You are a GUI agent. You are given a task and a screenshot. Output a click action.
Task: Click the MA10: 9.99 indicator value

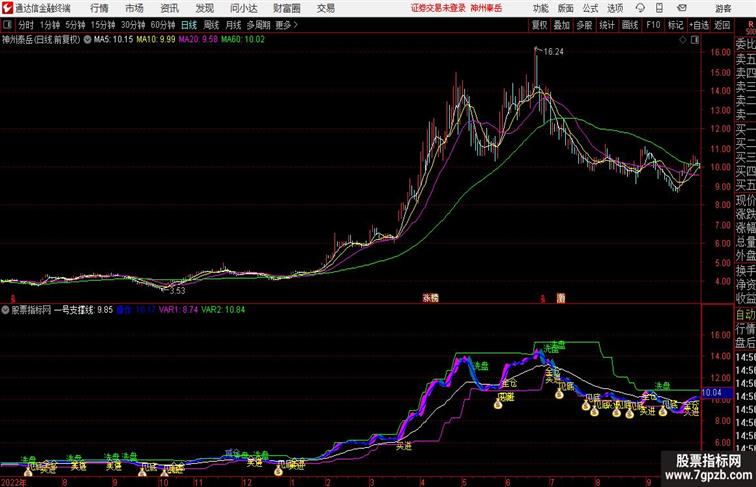click(156, 40)
